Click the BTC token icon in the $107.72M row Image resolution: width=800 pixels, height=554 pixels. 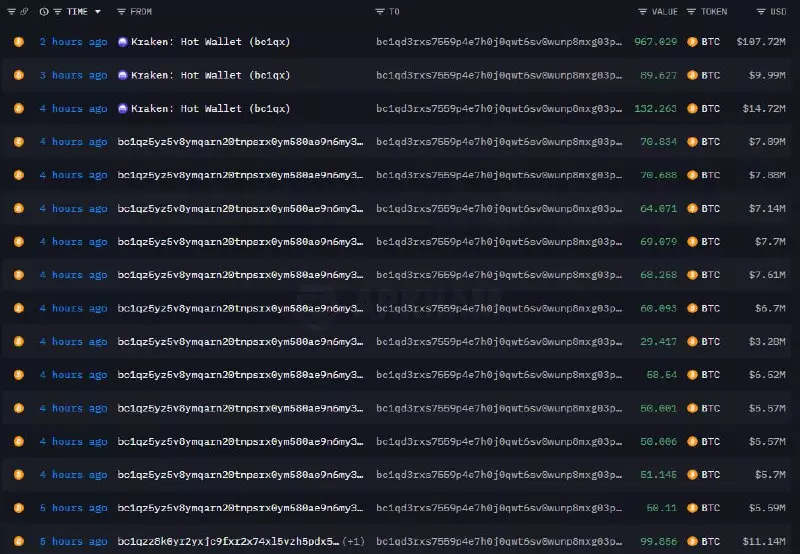pyautogui.click(x=691, y=42)
